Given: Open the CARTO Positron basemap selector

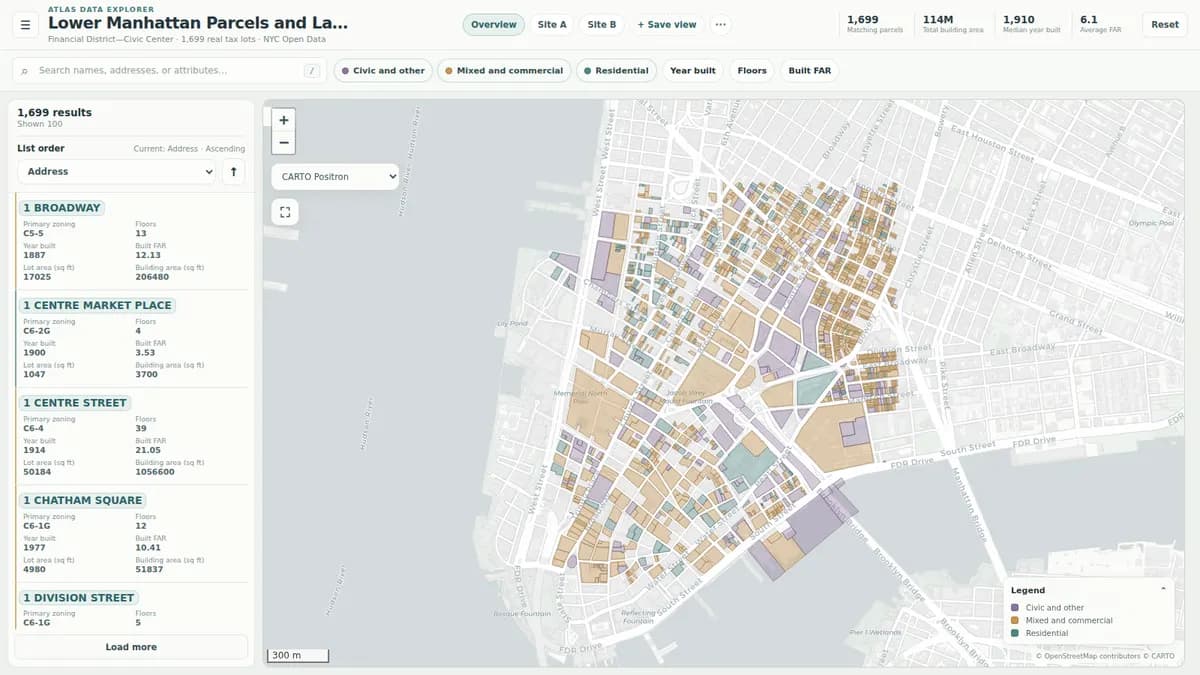Looking at the screenshot, I should click(x=335, y=176).
